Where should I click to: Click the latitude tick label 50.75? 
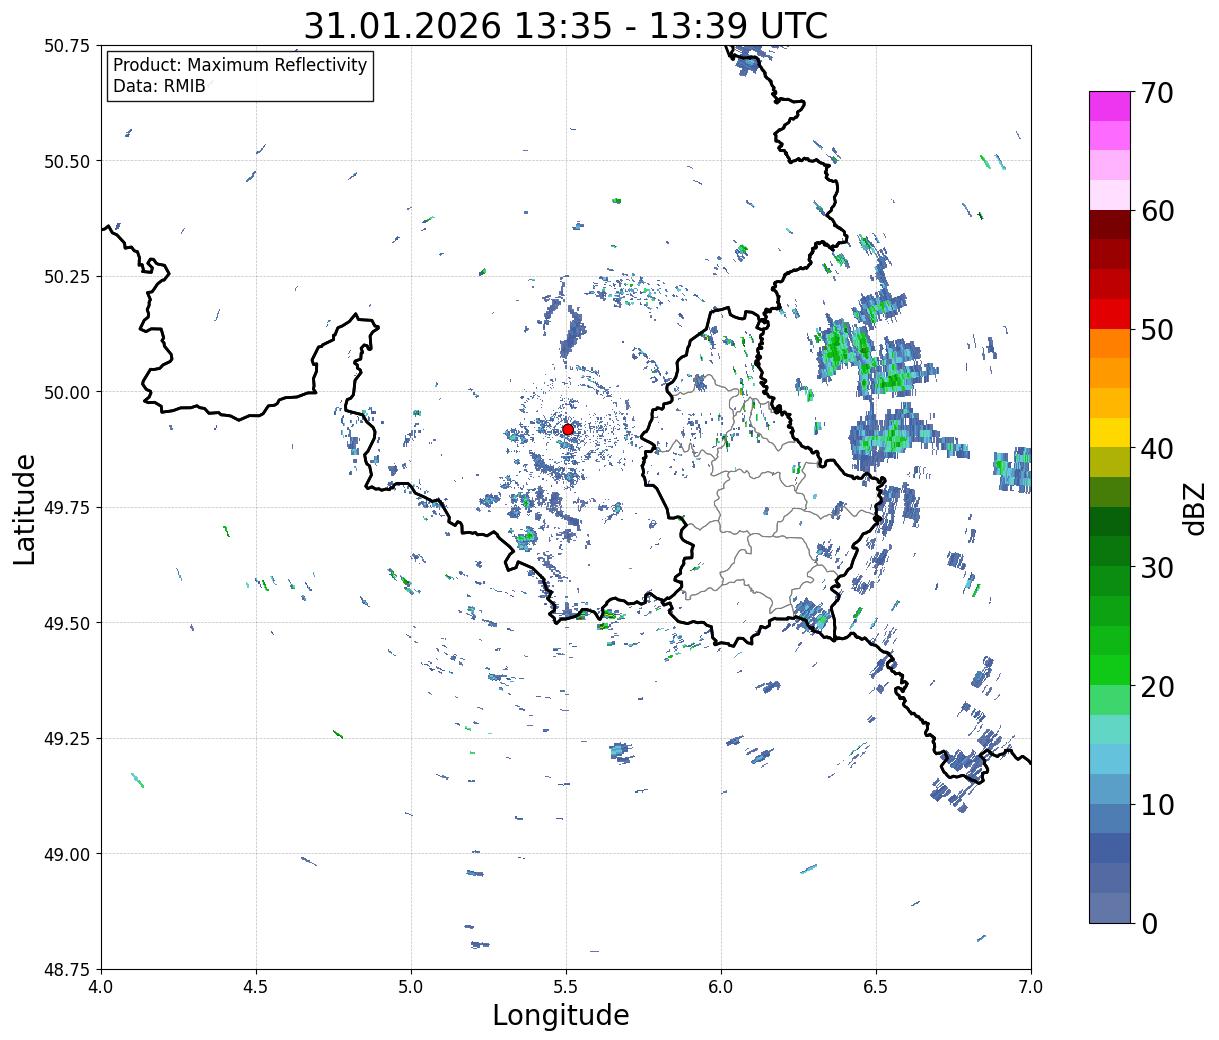(68, 46)
